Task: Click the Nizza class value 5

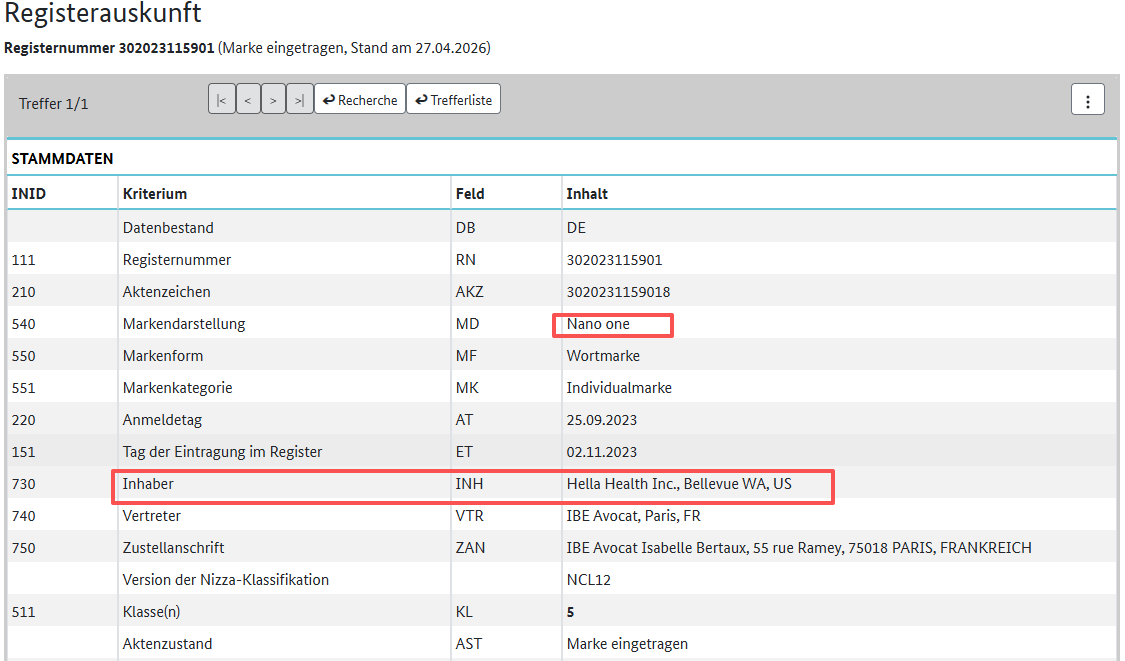Action: tap(570, 612)
